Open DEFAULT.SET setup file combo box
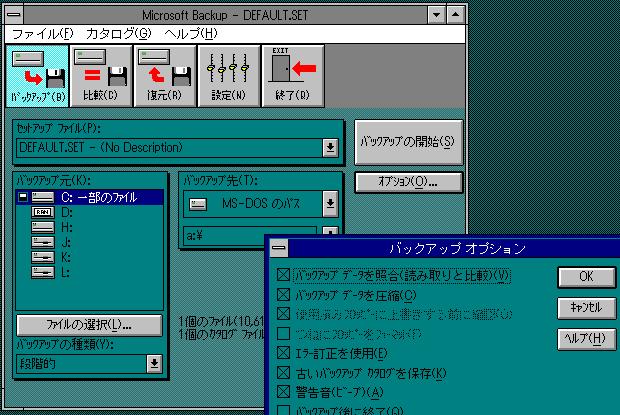Viewport: 620px width, 415px height. coord(177,147)
